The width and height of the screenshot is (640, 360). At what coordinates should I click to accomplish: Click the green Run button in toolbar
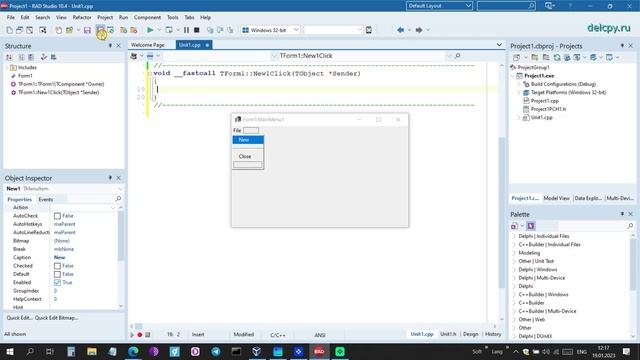pyautogui.click(x=150, y=30)
